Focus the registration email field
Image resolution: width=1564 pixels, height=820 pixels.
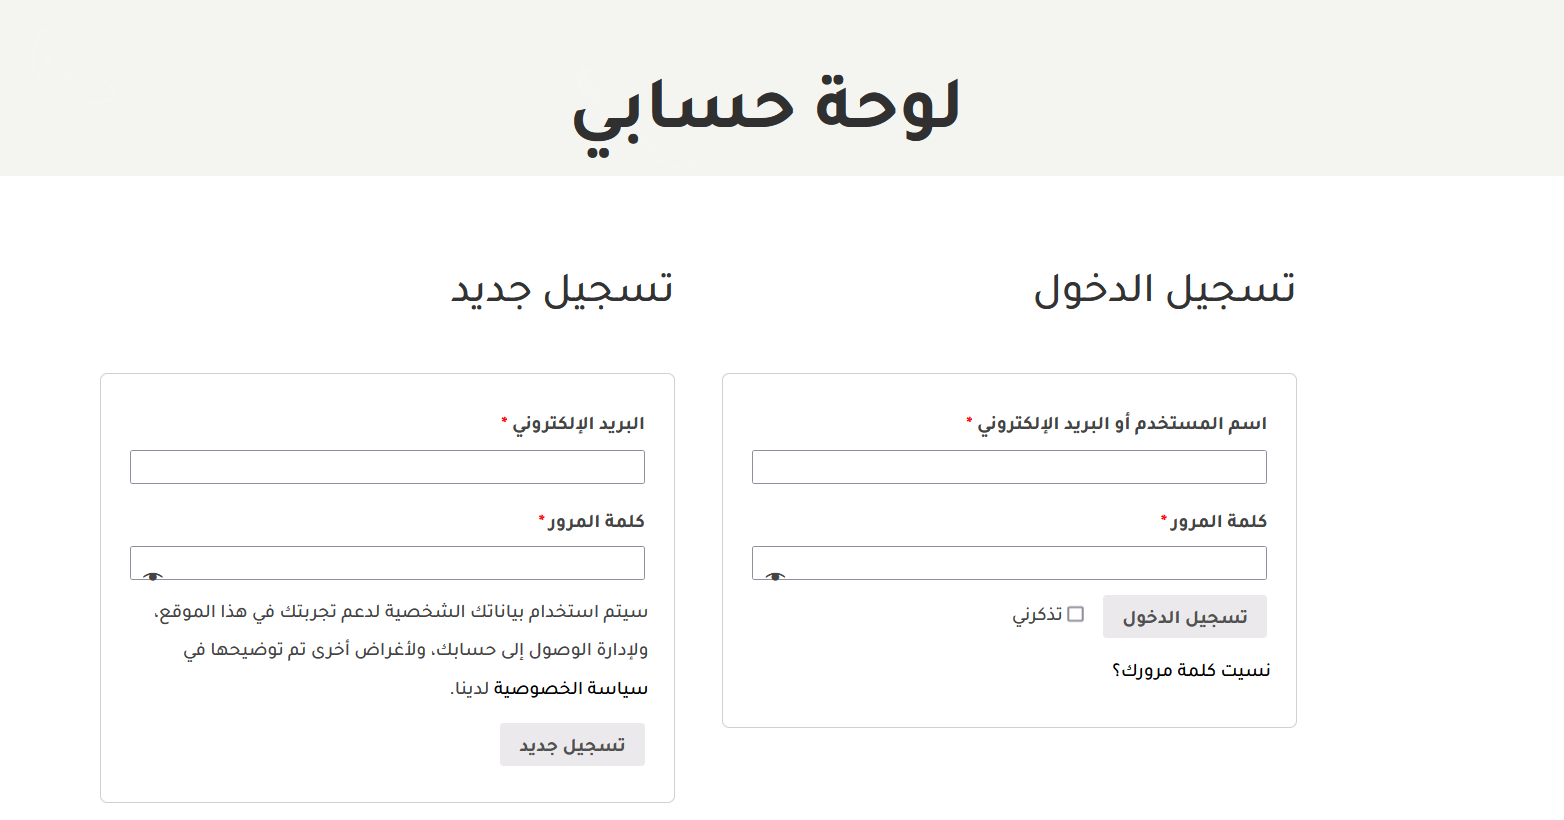(x=387, y=467)
